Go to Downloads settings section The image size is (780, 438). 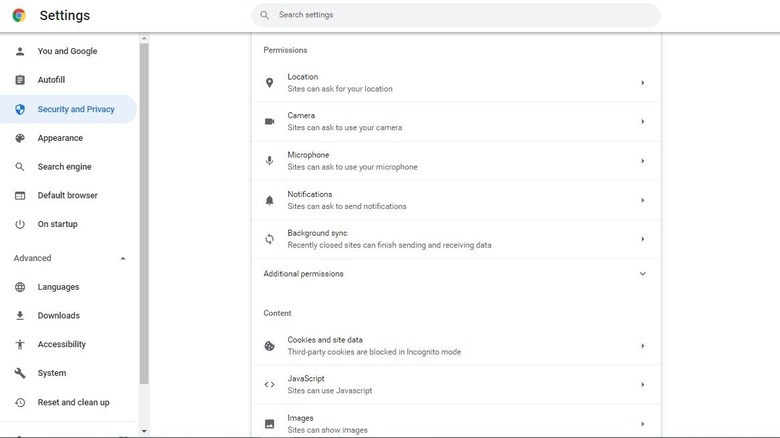tap(58, 316)
